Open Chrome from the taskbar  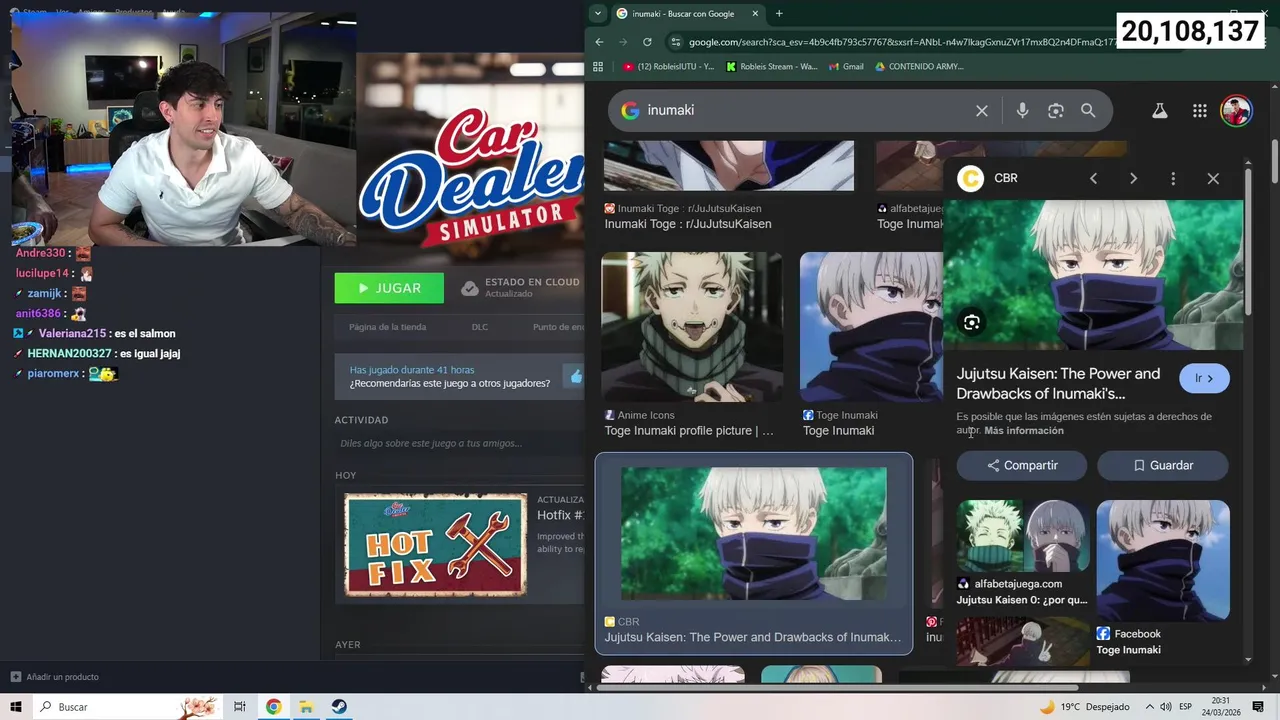(273, 707)
